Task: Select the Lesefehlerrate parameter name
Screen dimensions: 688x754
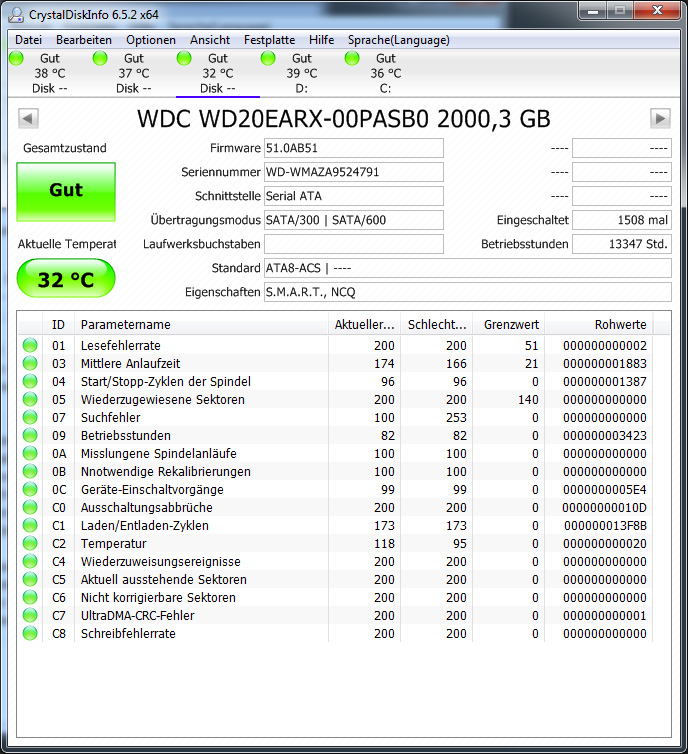Action: (121, 345)
